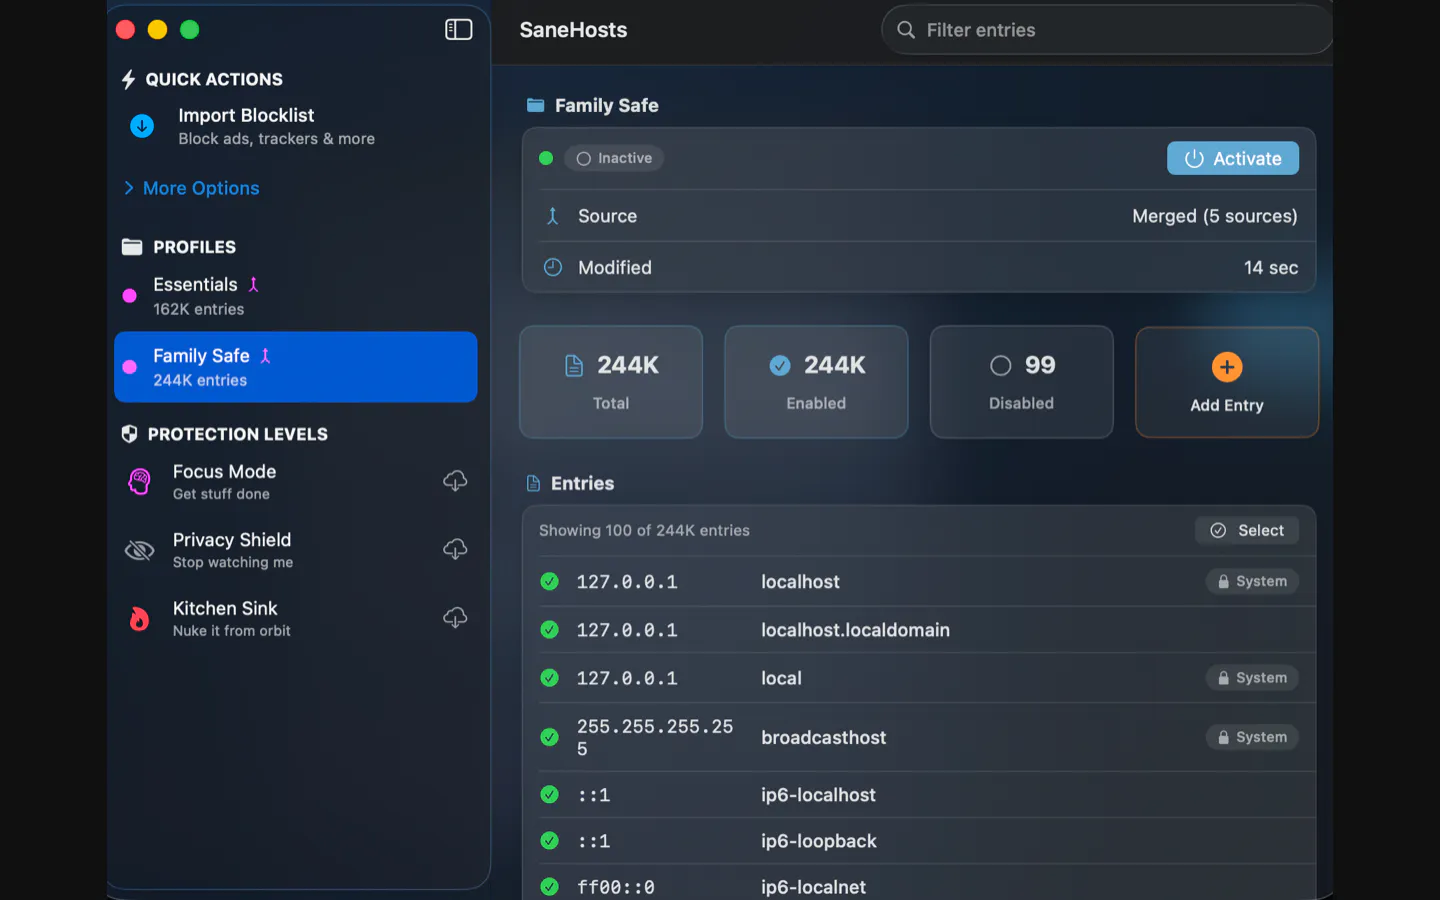The width and height of the screenshot is (1440, 900).
Task: Open the Privacy Shield protection level
Action: pyautogui.click(x=296, y=550)
